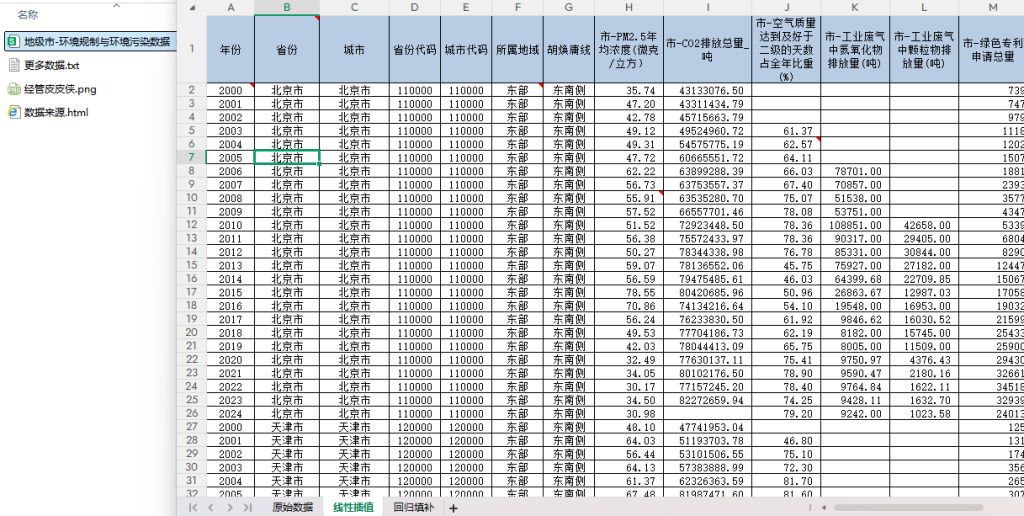Sort file list by 名称 column header
1024x516 pixels.
(27, 15)
